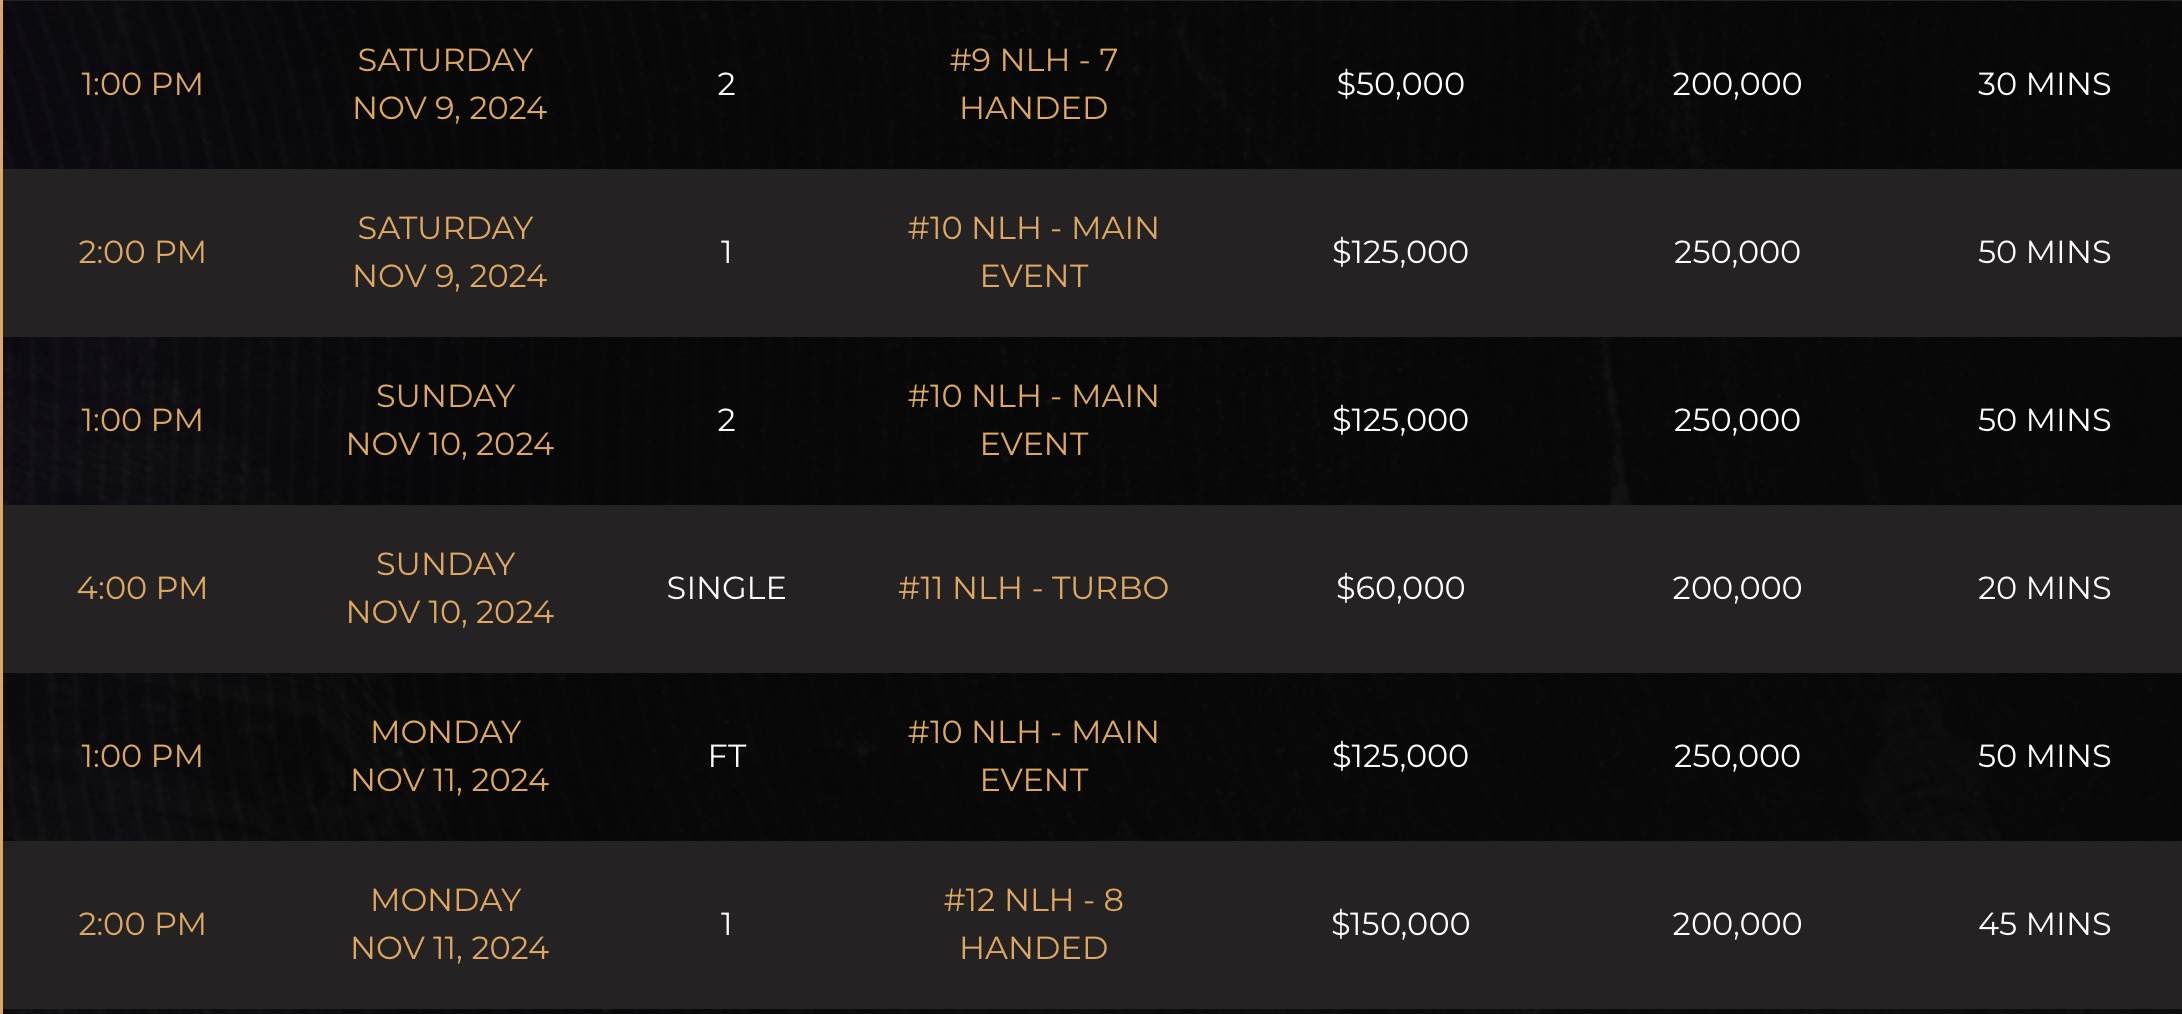Select the 4:00 PM start time cell

click(142, 588)
